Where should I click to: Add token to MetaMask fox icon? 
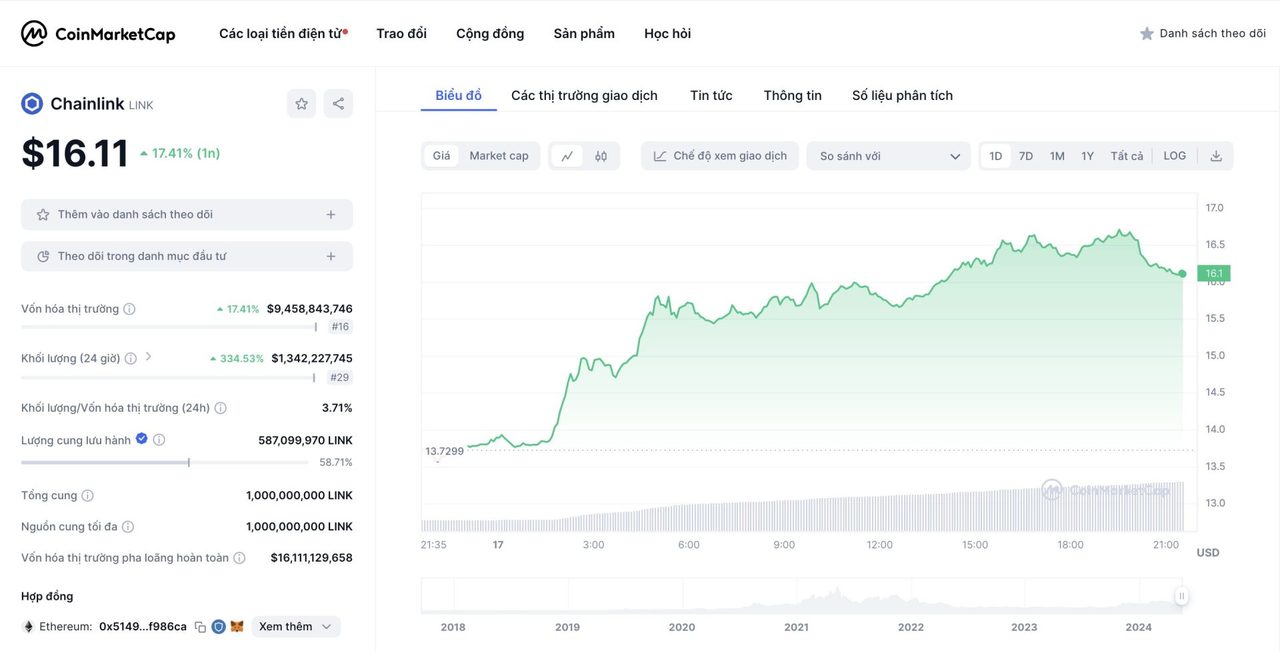tap(237, 627)
